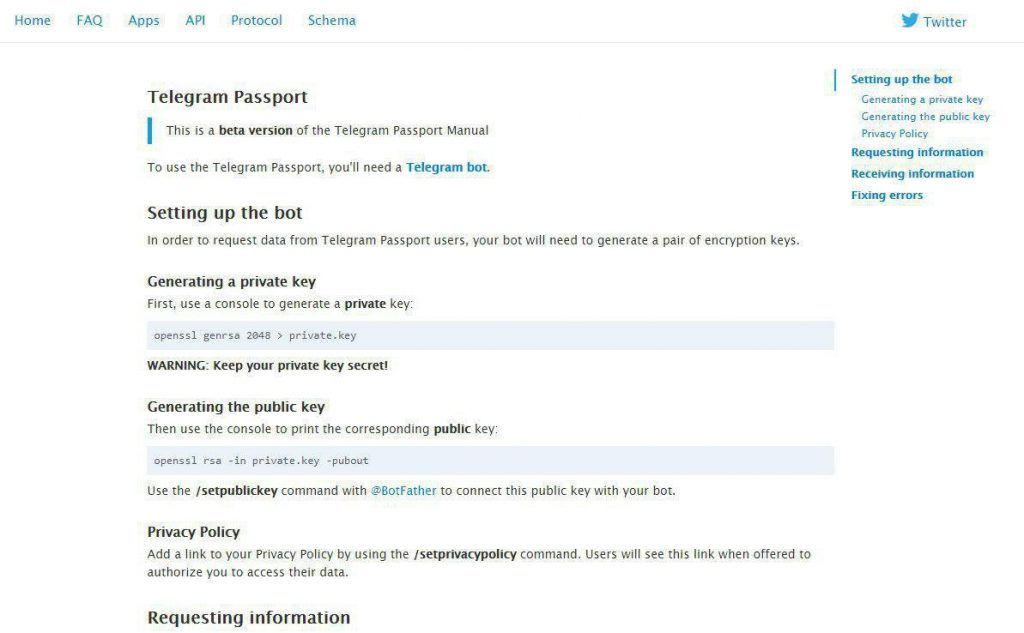Click the Telegram Passport page heading

(227, 97)
